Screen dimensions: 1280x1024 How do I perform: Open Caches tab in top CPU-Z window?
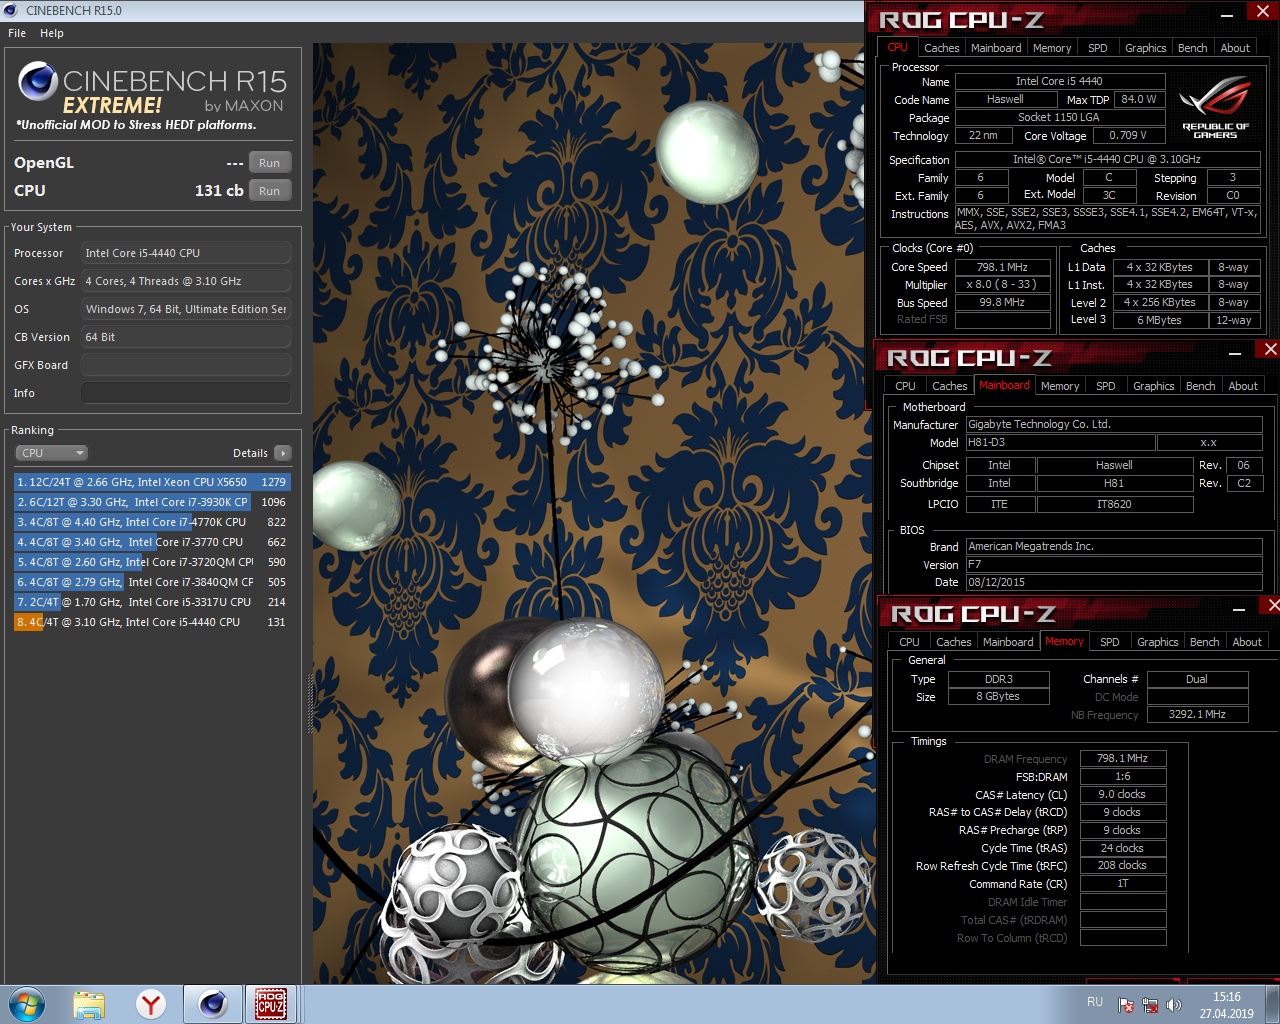941,48
